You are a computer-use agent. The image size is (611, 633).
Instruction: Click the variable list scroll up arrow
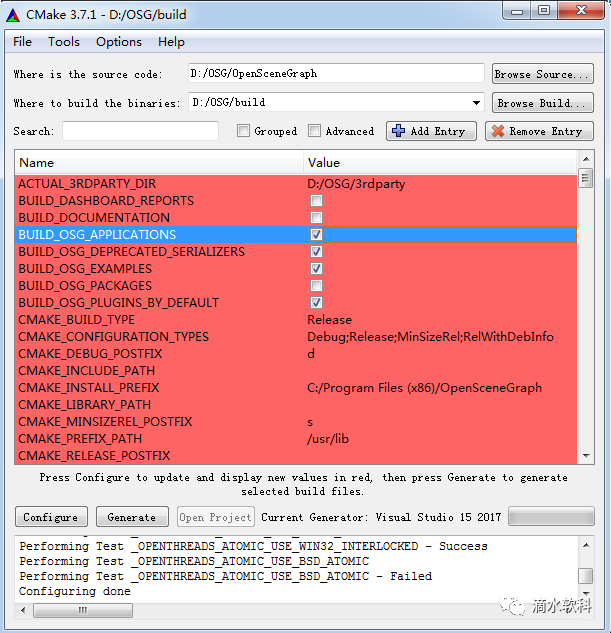click(586, 159)
